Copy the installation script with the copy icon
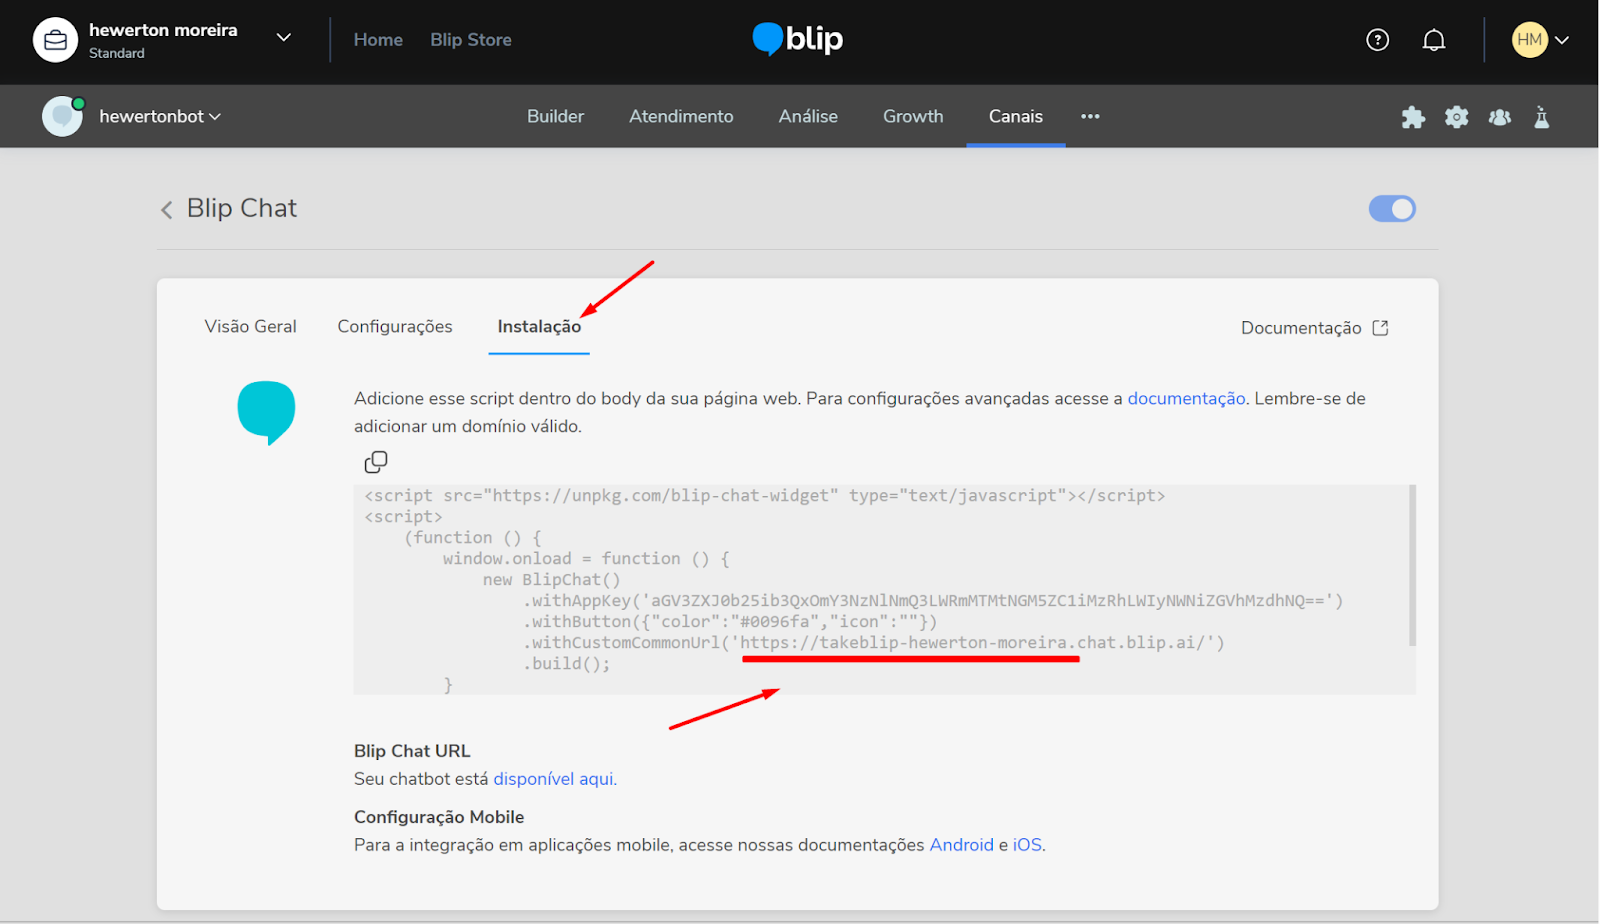 [376, 462]
